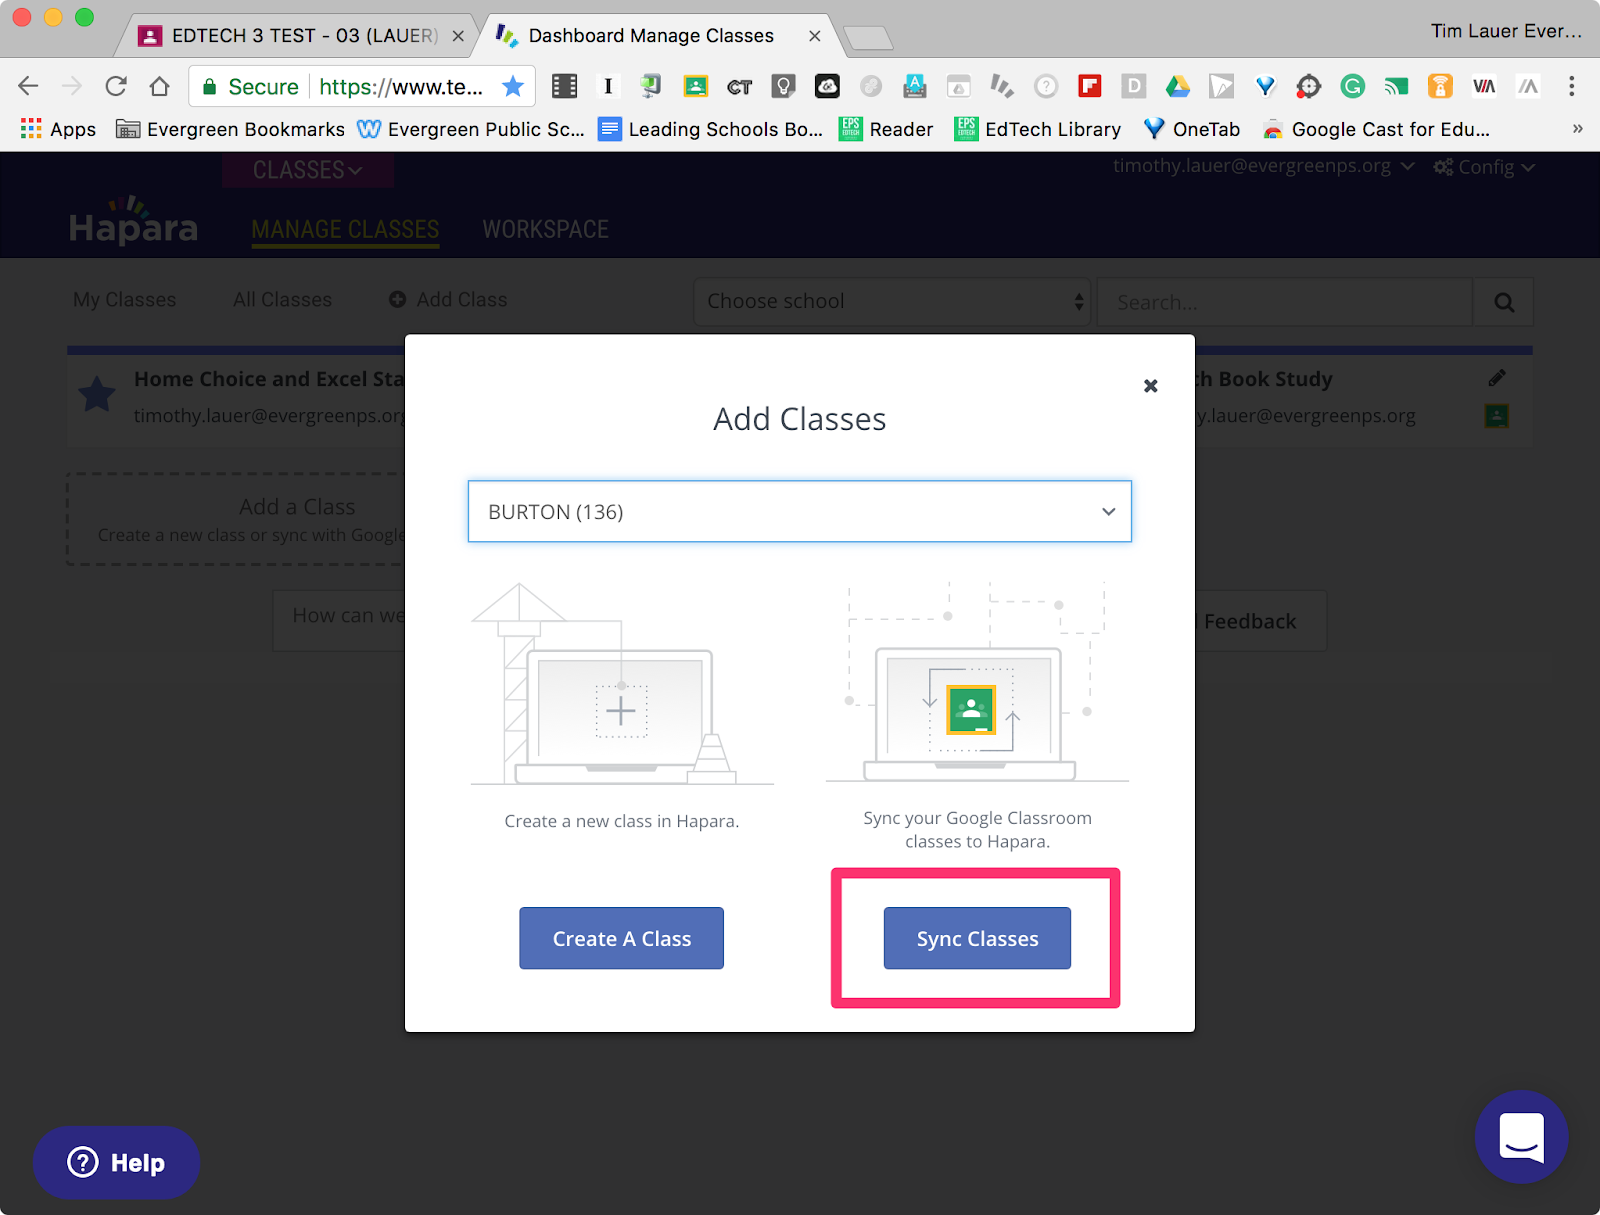The image size is (1600, 1215).
Task: Click the green Cast extension icon
Action: (1396, 86)
